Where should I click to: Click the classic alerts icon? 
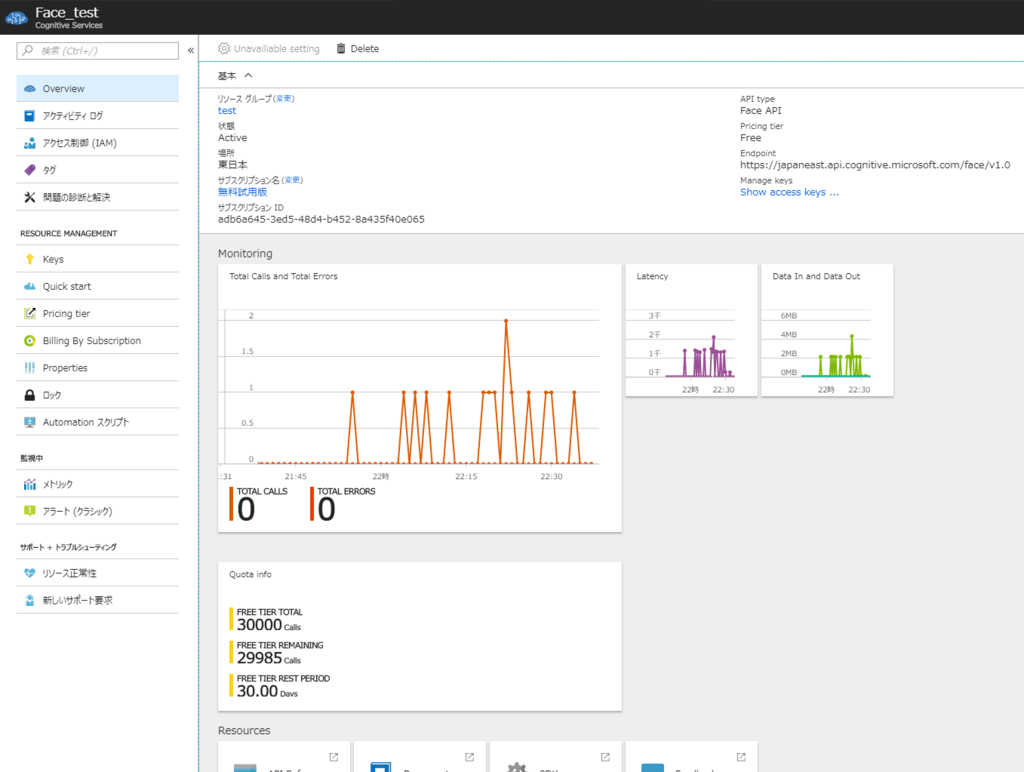[x=29, y=511]
